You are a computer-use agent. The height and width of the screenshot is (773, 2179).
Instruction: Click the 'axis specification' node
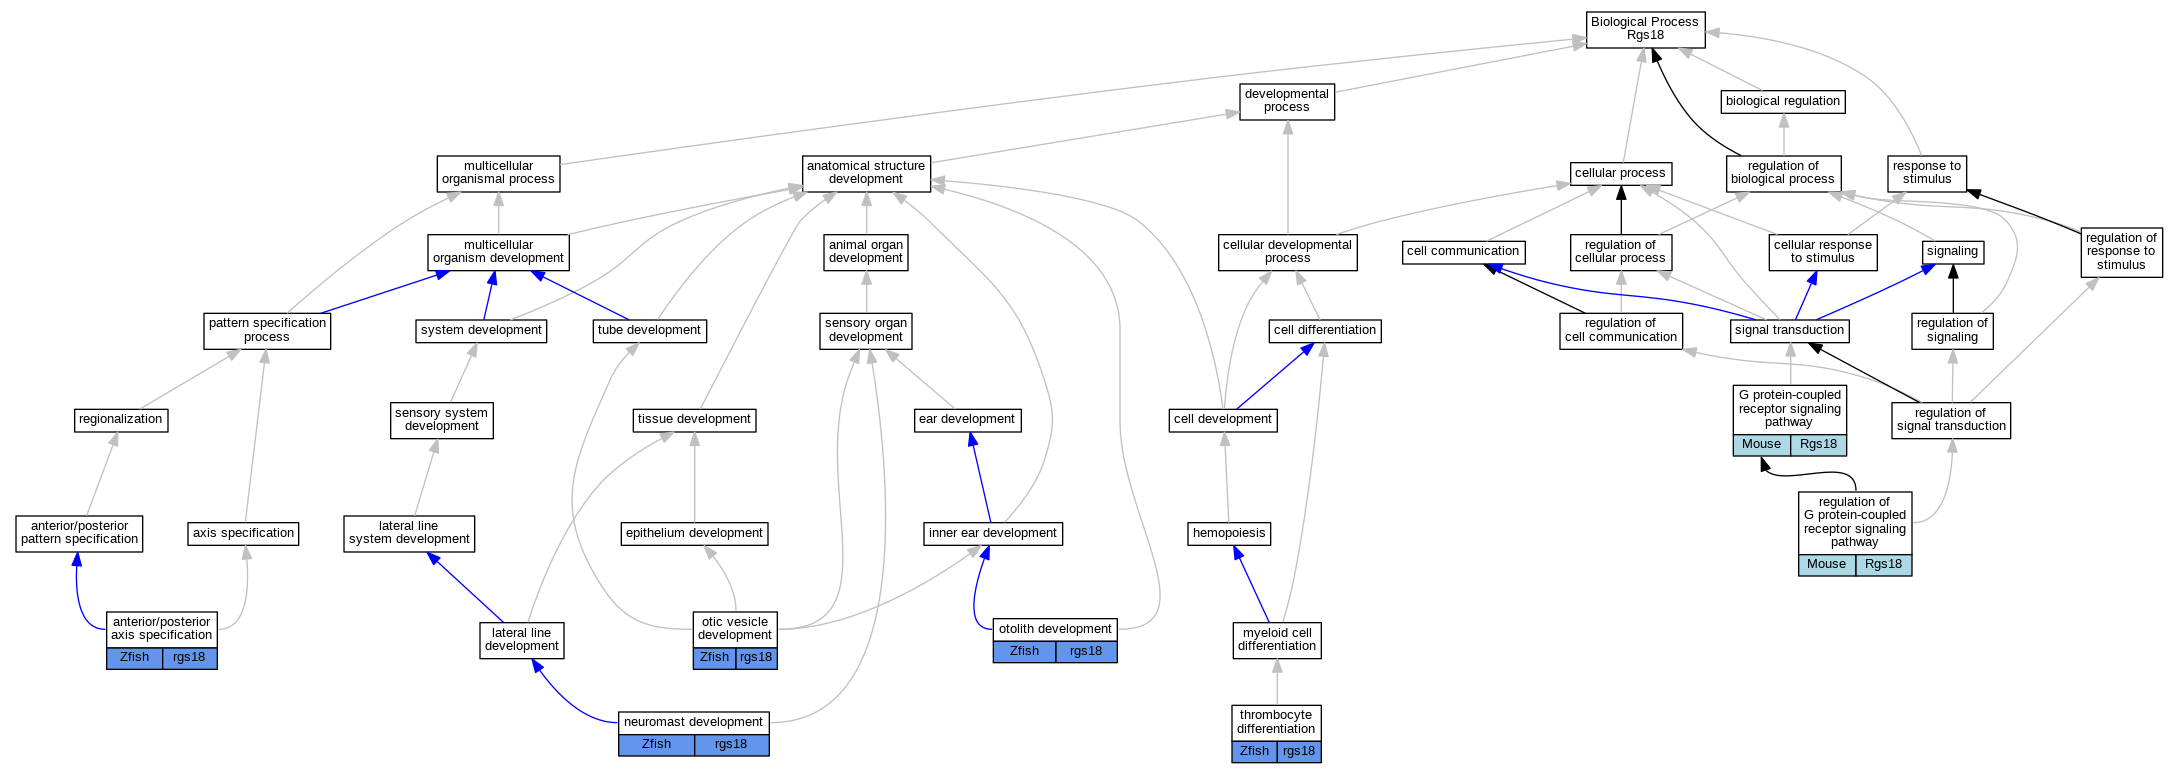click(244, 534)
